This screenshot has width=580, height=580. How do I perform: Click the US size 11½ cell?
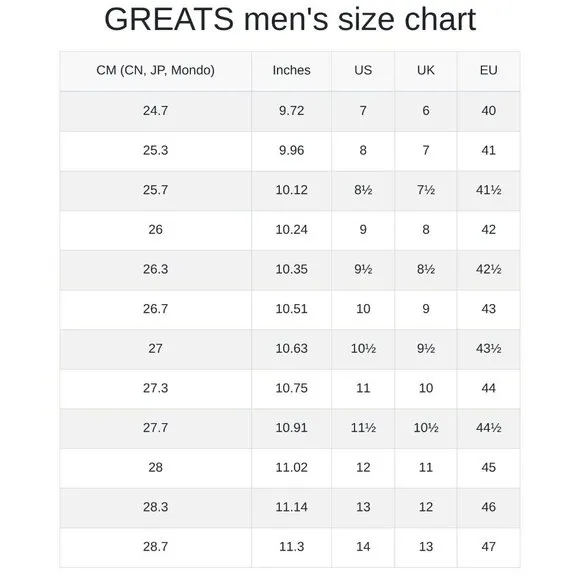(363, 428)
